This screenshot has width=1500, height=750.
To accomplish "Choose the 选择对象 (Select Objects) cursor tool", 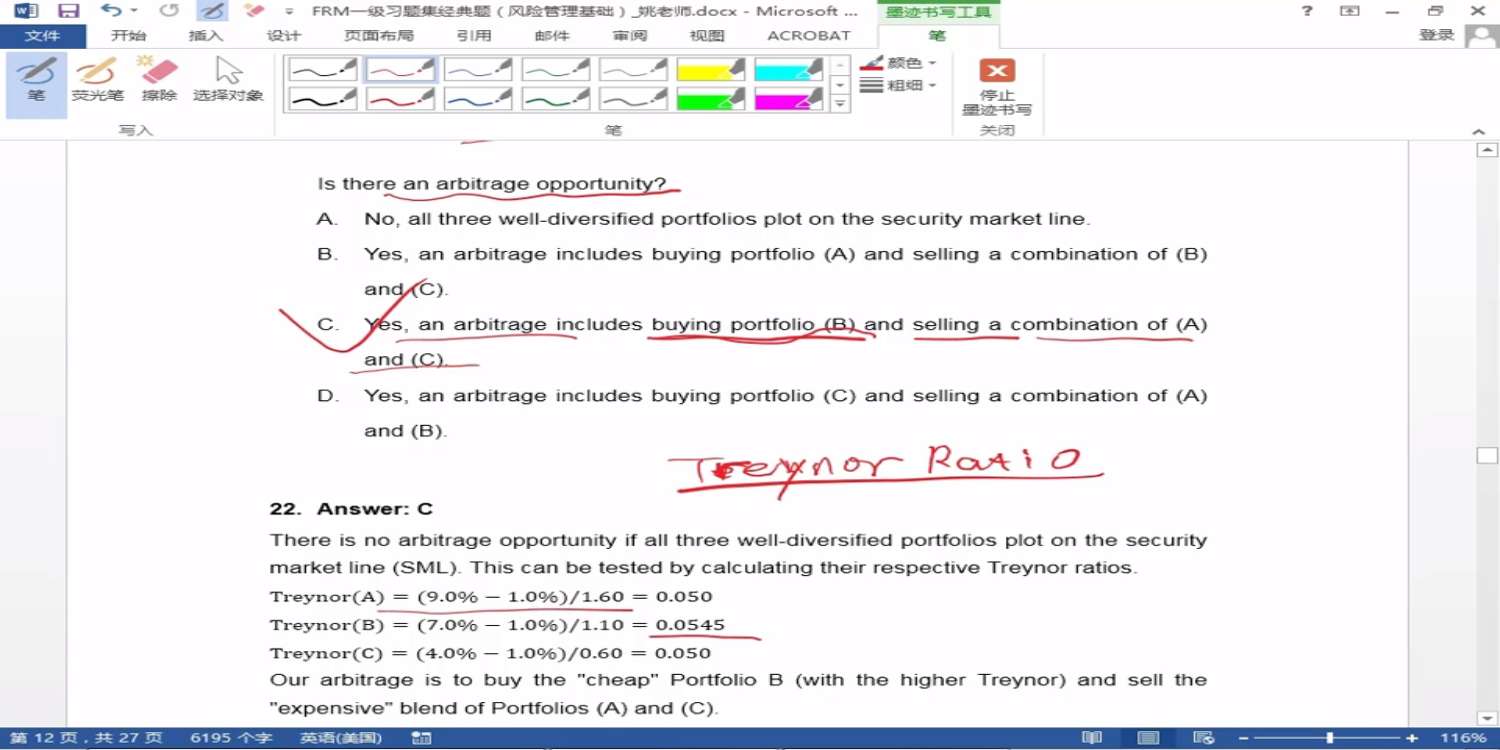I will [x=228, y=80].
